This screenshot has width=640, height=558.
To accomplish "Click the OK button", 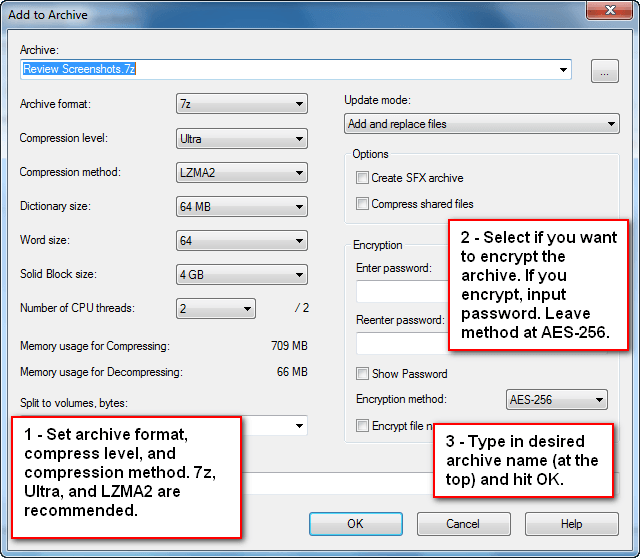I will click(356, 524).
